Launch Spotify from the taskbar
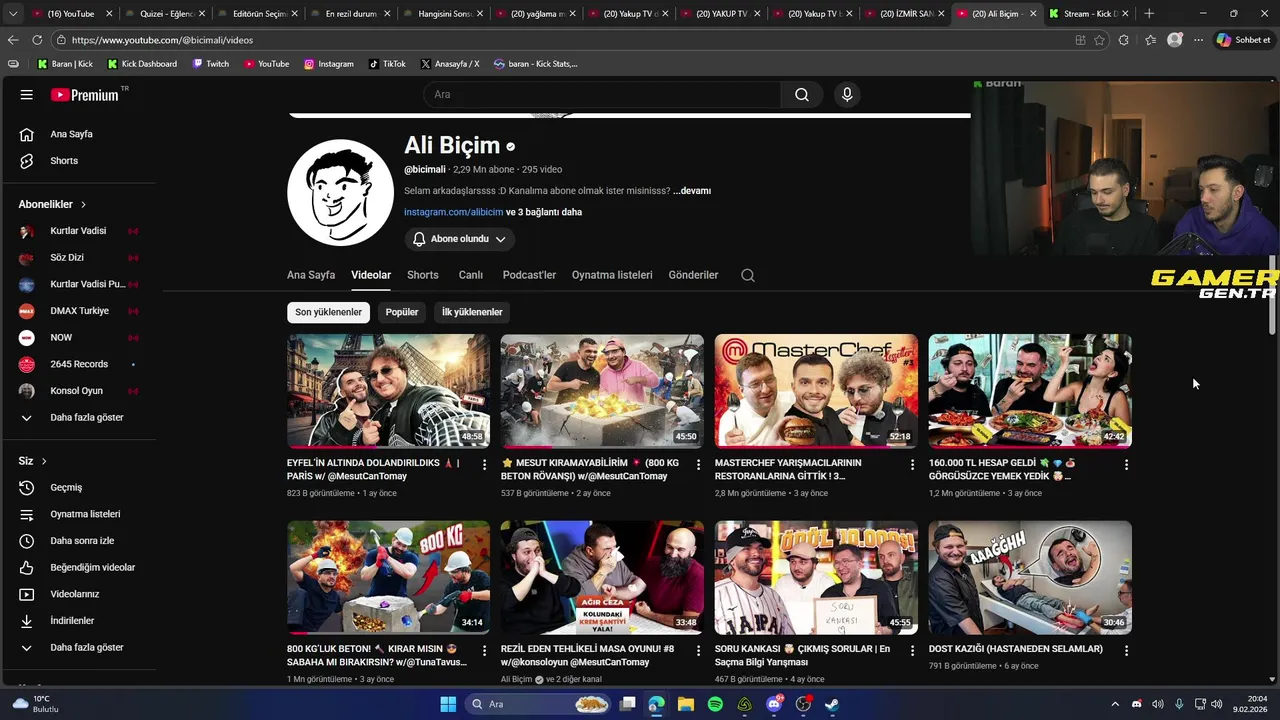Image resolution: width=1280 pixels, height=720 pixels. [x=715, y=704]
